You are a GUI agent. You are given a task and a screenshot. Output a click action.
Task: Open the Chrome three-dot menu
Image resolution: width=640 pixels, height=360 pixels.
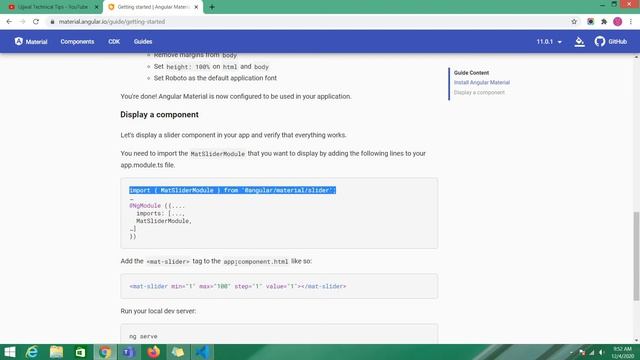point(631,22)
